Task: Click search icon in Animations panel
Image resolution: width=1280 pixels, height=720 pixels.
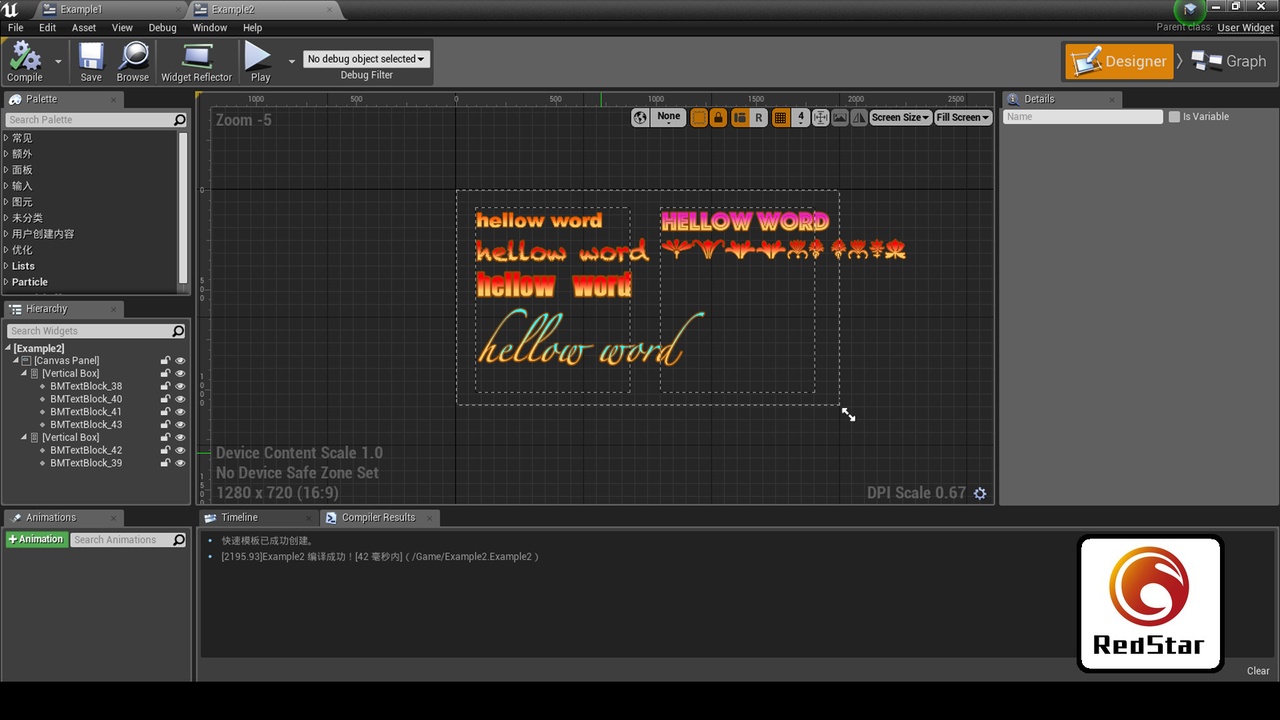Action: point(179,540)
